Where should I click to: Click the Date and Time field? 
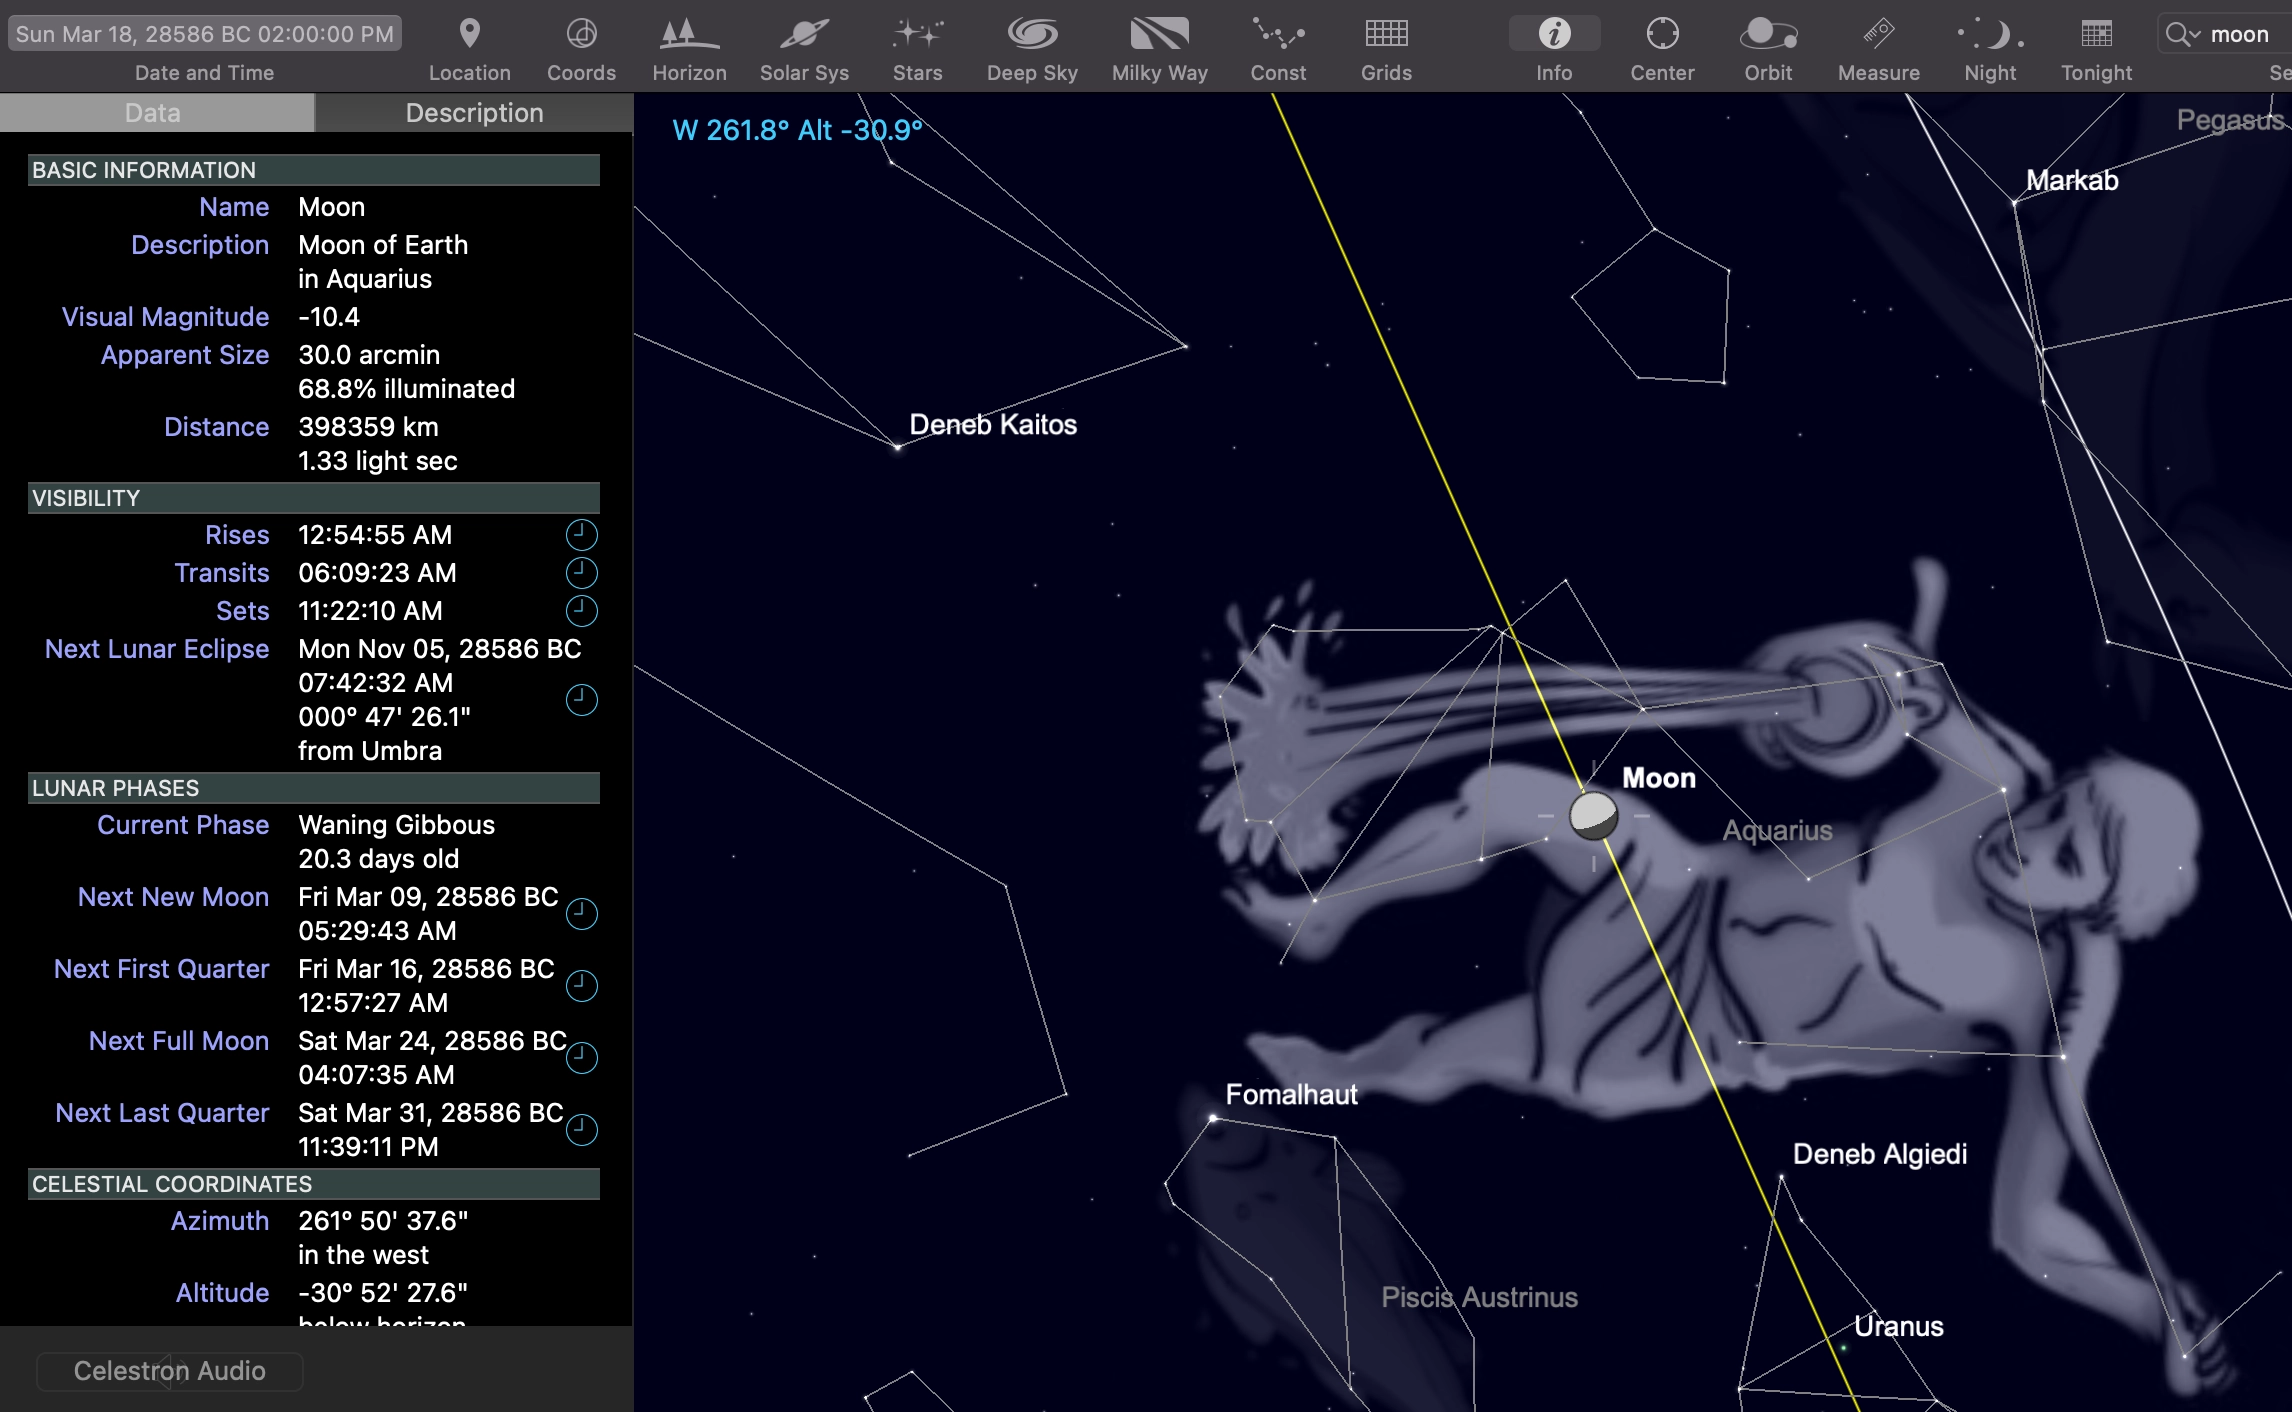(205, 34)
